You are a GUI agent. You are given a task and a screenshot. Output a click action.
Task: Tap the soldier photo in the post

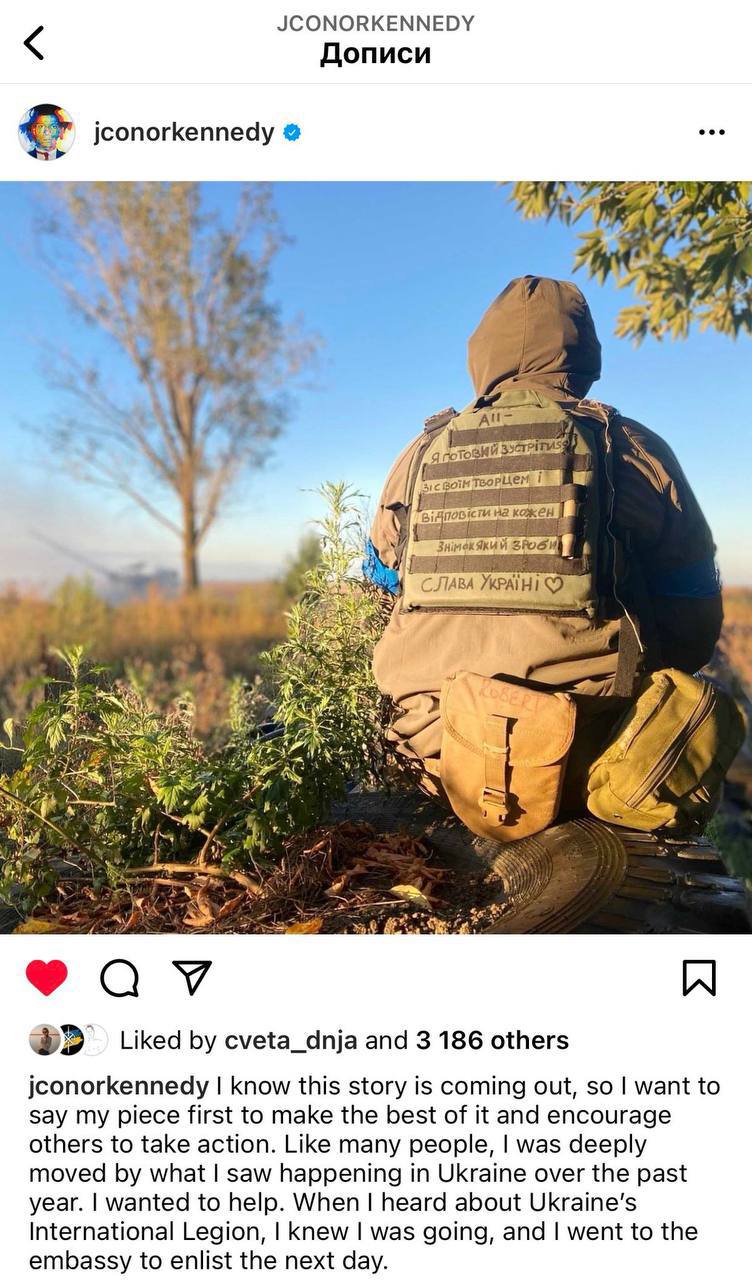[x=376, y=557]
